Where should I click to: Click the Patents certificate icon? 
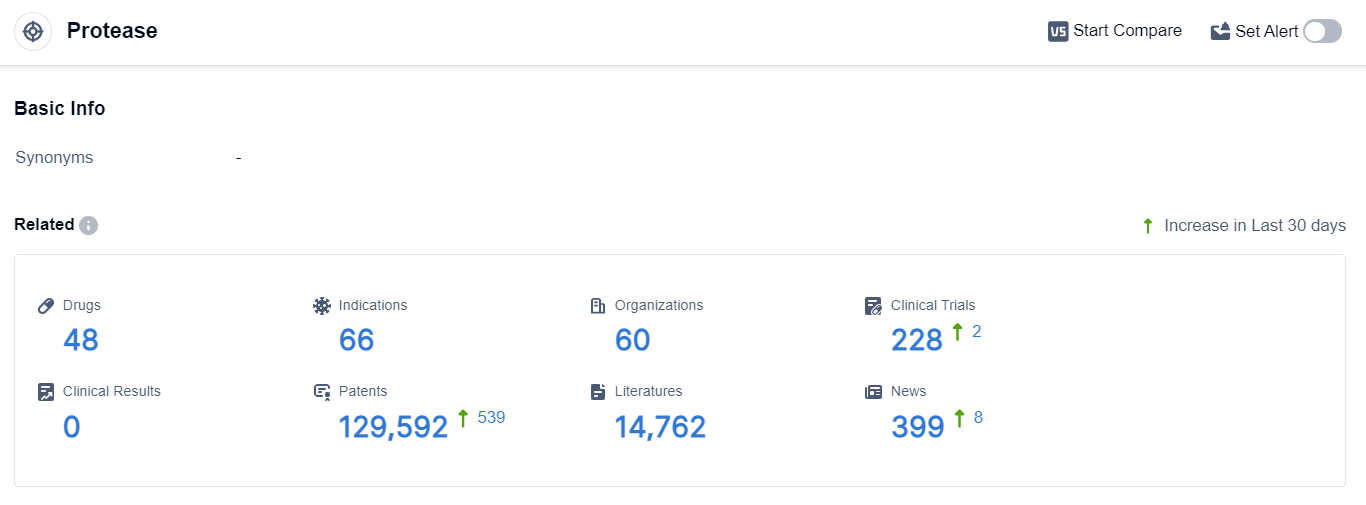322,392
